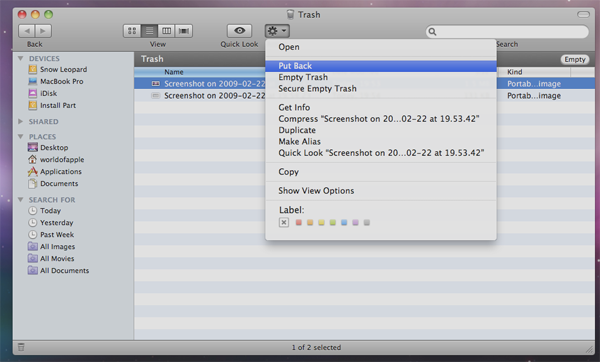Open iDisk from sidebar
Image resolution: width=600 pixels, height=362 pixels.
42,93
